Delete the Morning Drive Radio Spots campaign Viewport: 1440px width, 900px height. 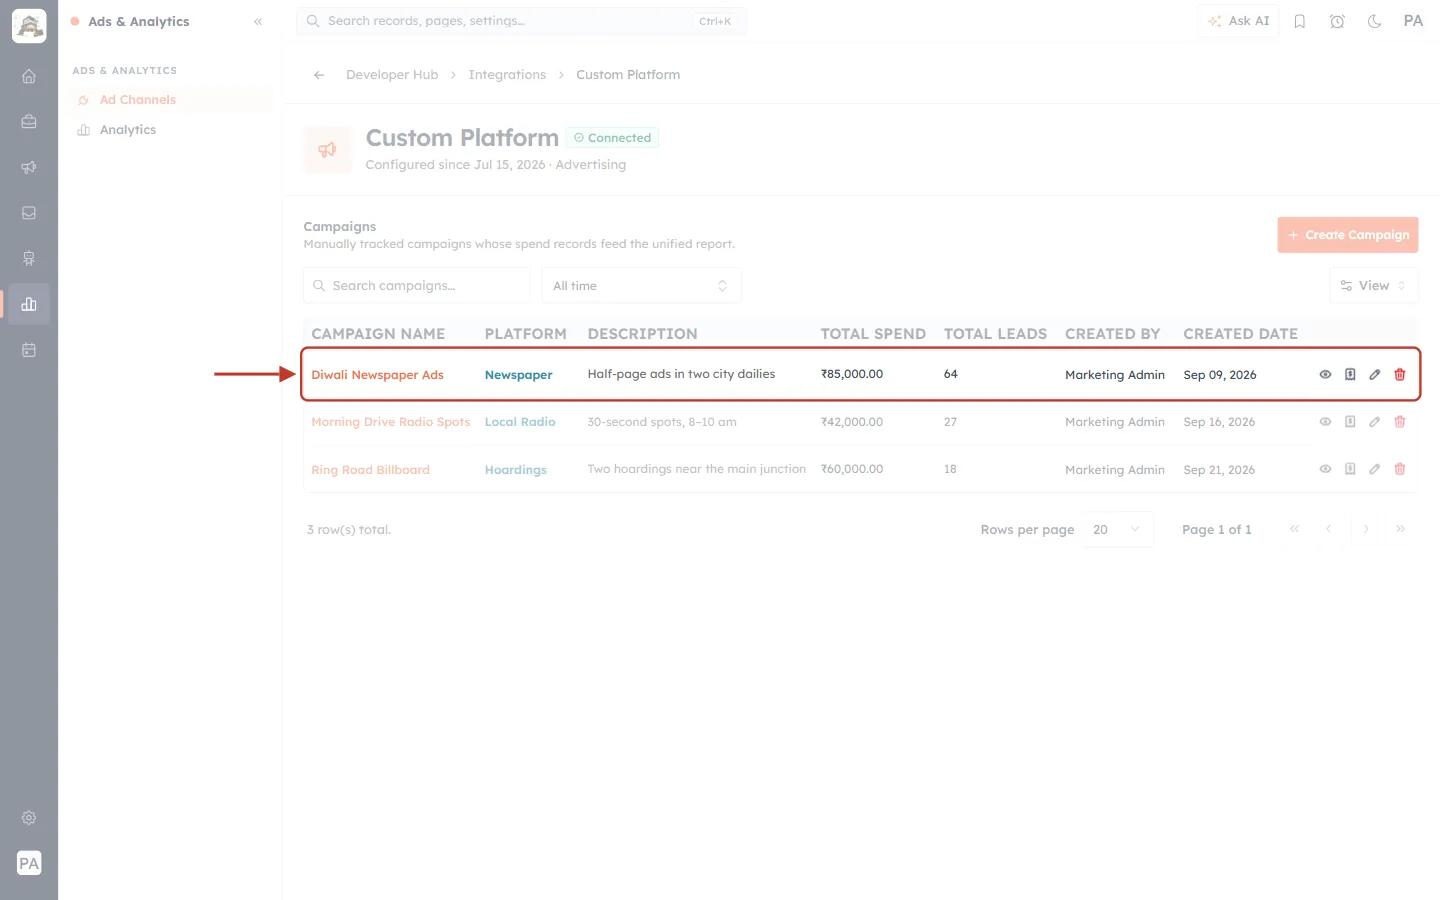pos(1400,422)
